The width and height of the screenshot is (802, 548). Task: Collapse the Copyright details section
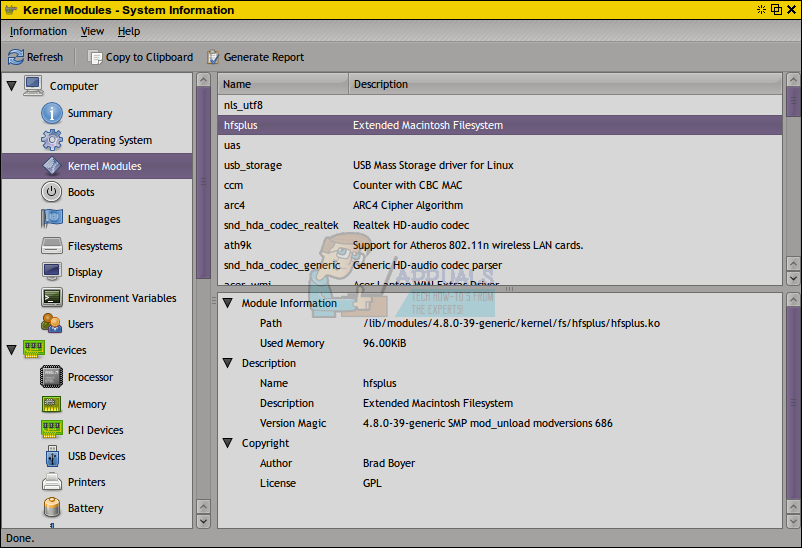(228, 443)
